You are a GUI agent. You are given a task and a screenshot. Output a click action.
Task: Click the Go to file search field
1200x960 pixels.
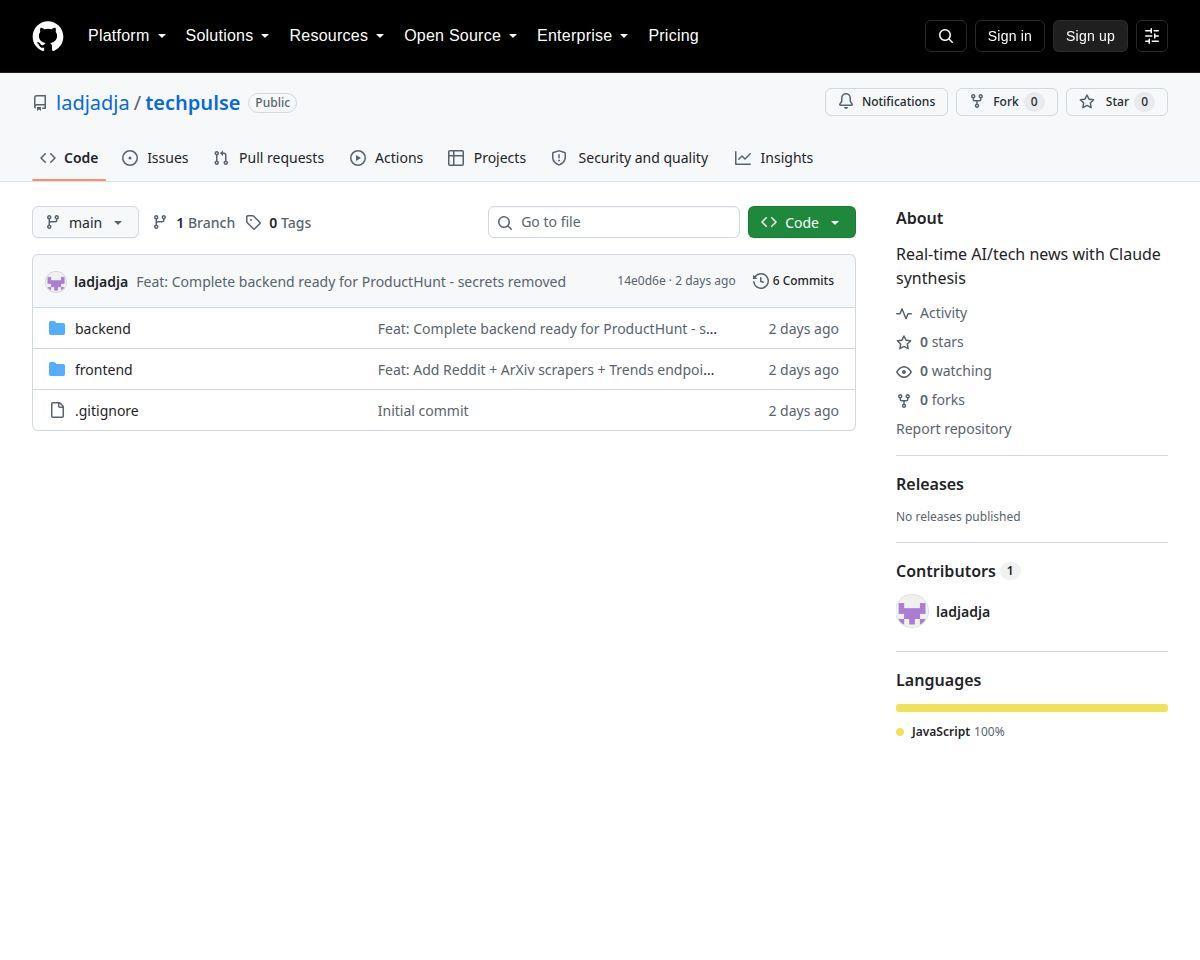coord(614,222)
